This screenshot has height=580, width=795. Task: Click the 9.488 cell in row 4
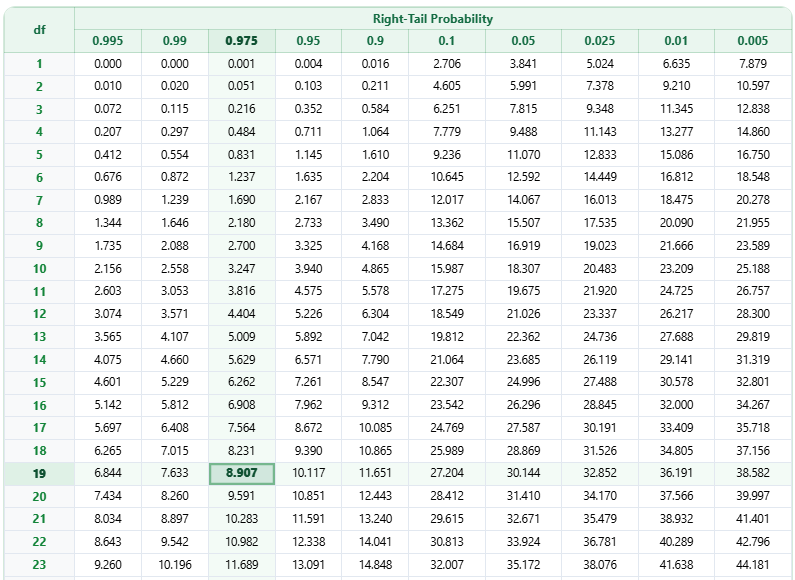[x=523, y=132]
